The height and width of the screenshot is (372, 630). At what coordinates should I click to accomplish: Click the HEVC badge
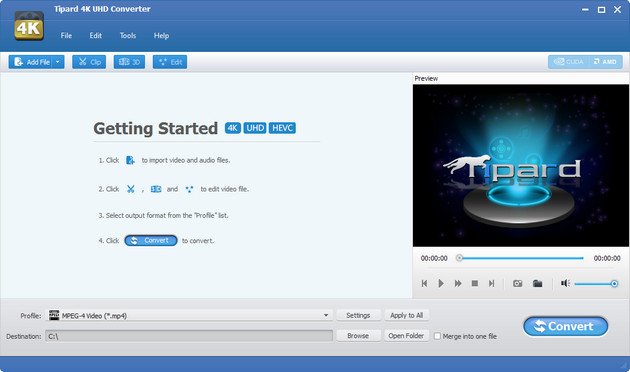(282, 128)
